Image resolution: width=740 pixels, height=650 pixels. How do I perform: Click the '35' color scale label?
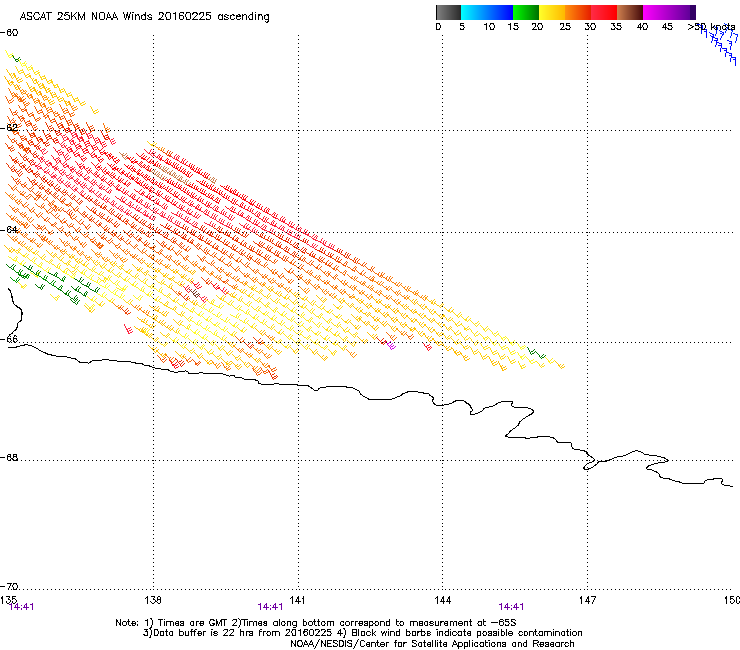click(x=616, y=27)
